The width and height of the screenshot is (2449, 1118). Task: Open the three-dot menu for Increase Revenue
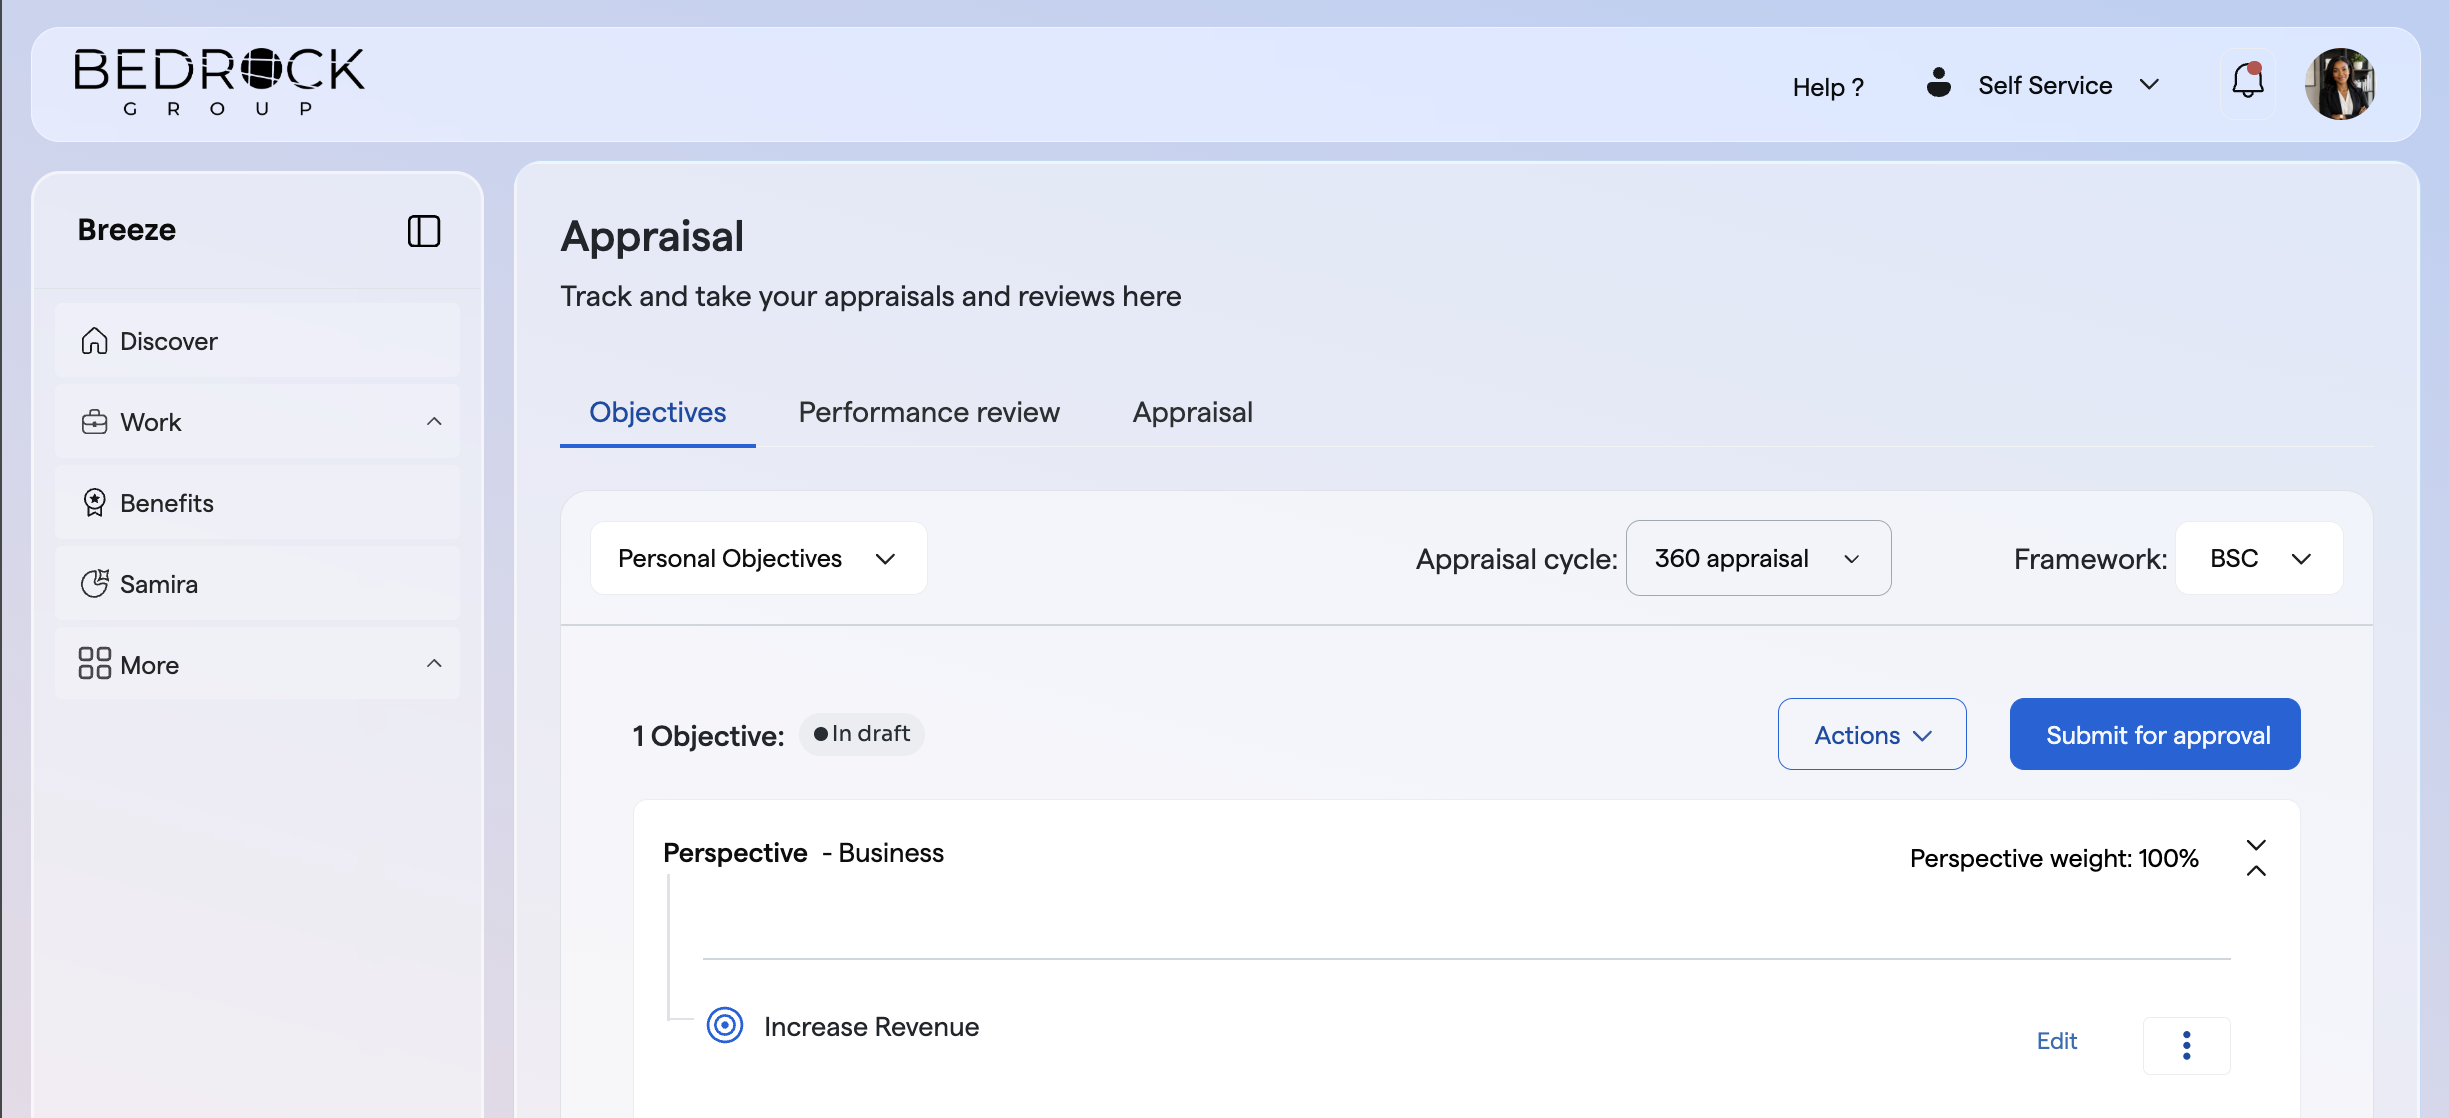point(2187,1045)
